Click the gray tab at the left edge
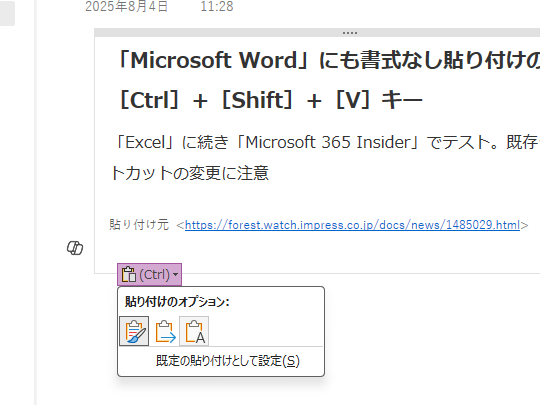Screen dimensions: 540x405 click(7, 13)
